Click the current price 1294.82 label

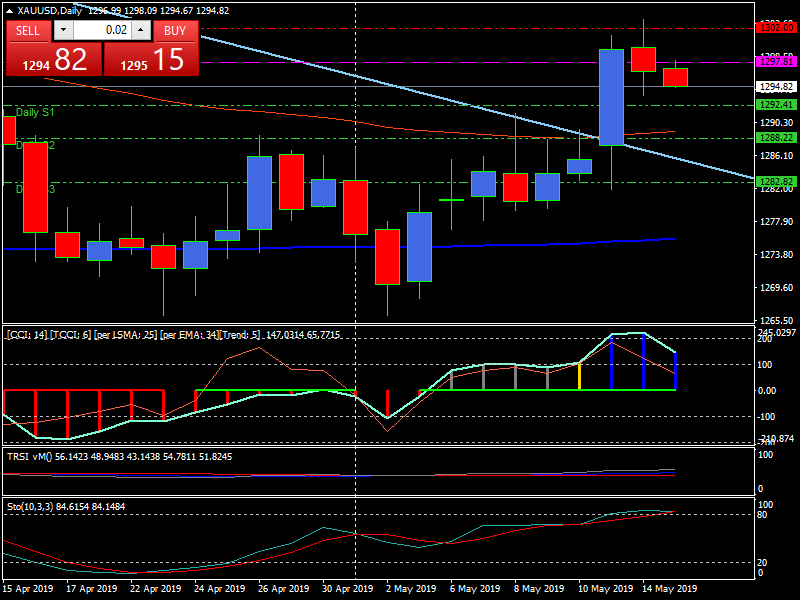pos(776,87)
